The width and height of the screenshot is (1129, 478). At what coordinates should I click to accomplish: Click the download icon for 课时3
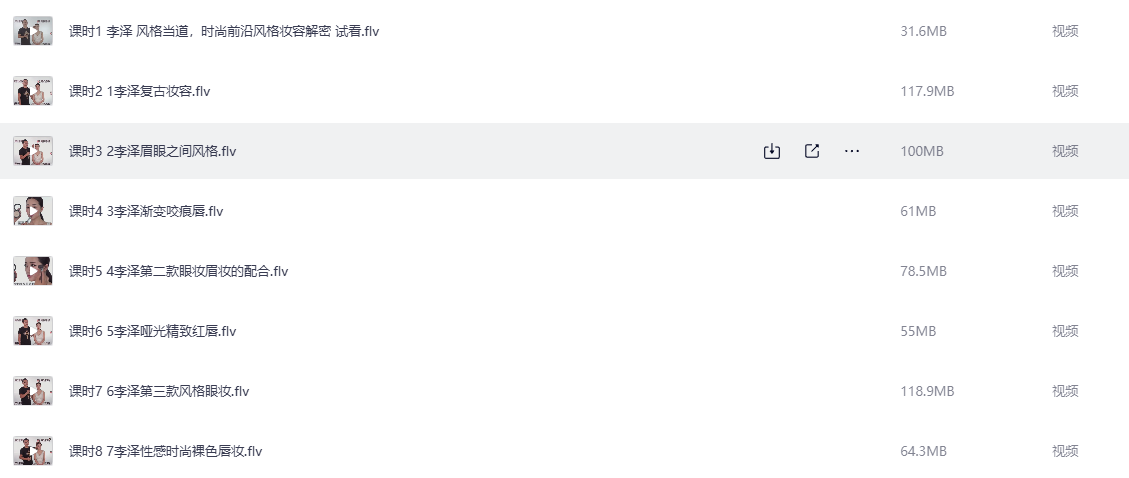click(771, 151)
